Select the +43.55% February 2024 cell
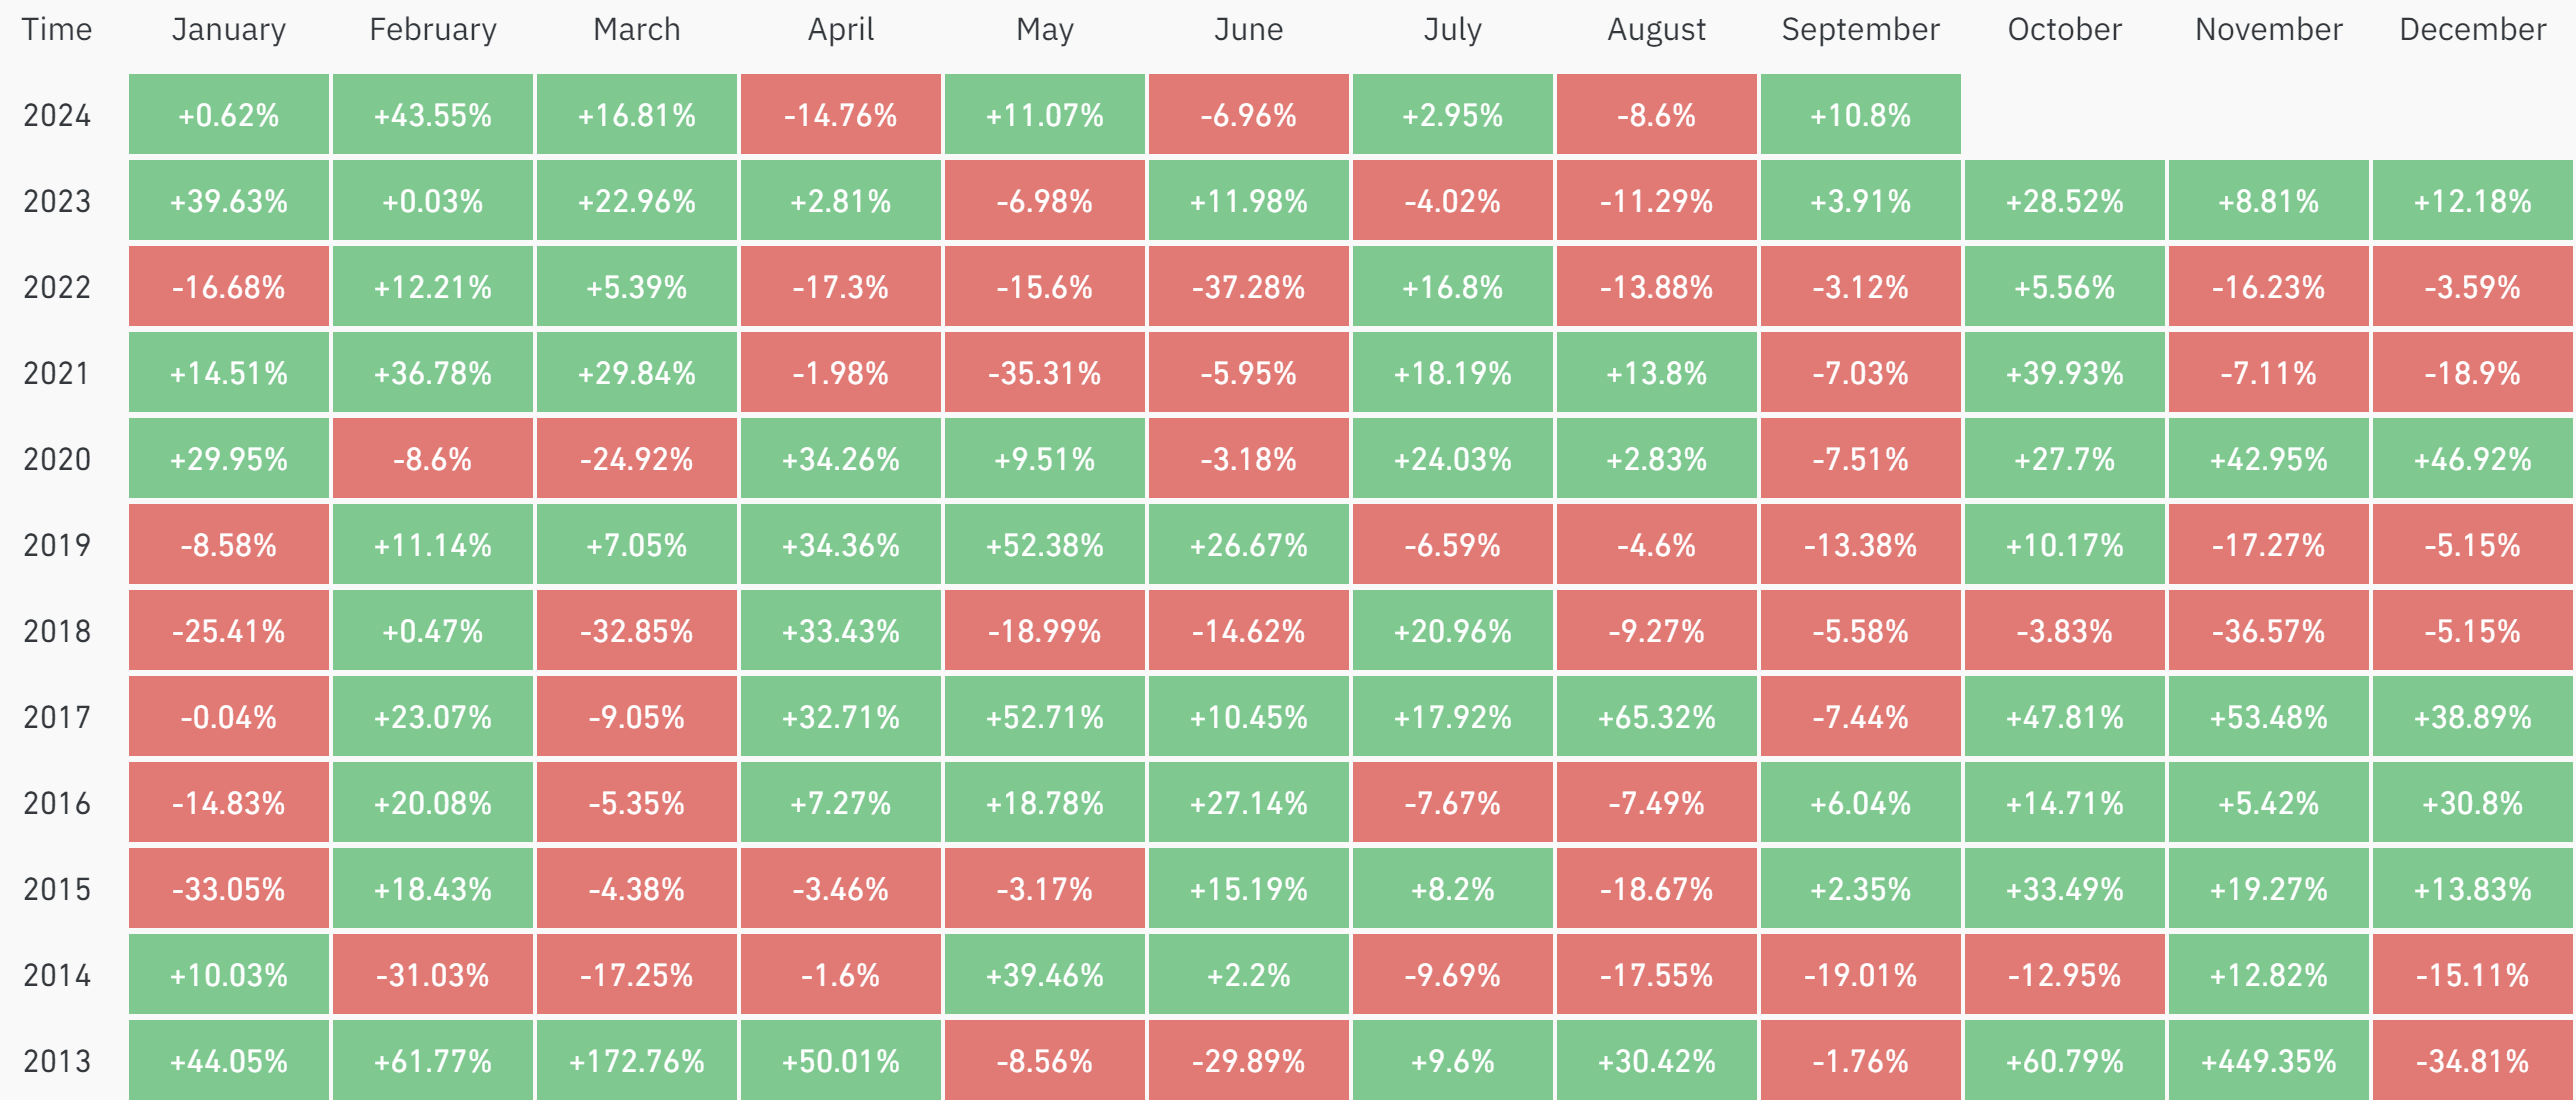2576x1100 pixels. (432, 115)
